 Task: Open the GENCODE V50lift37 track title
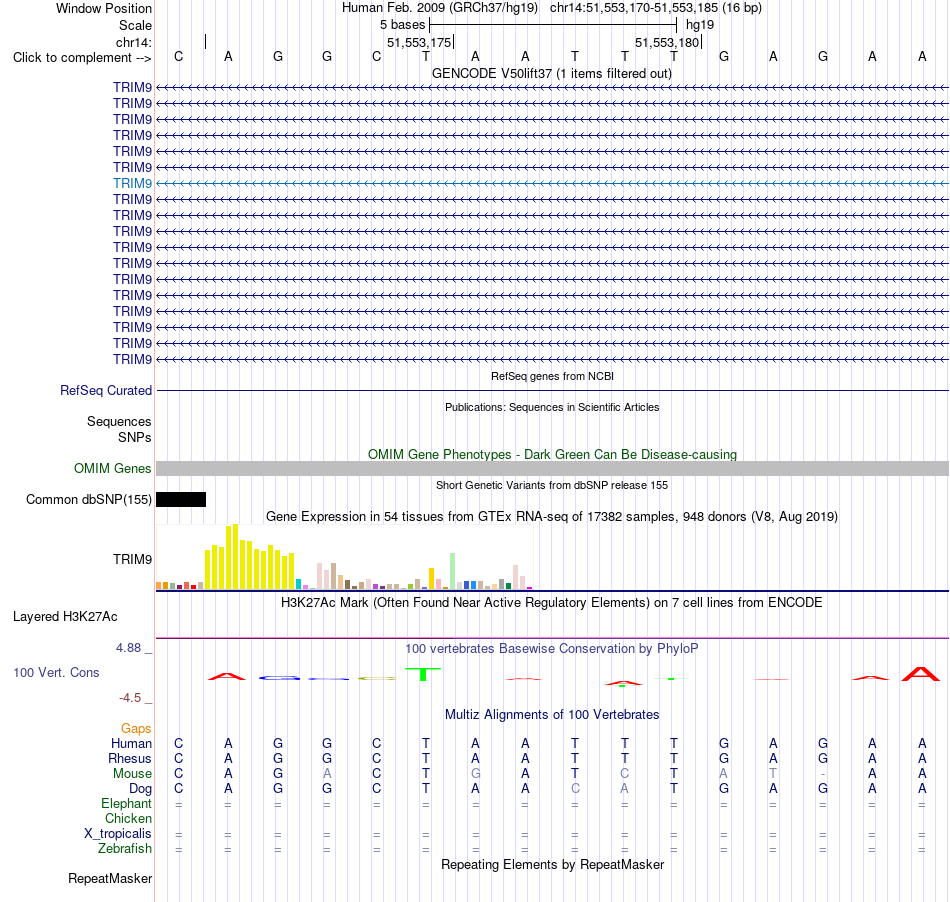coord(552,73)
